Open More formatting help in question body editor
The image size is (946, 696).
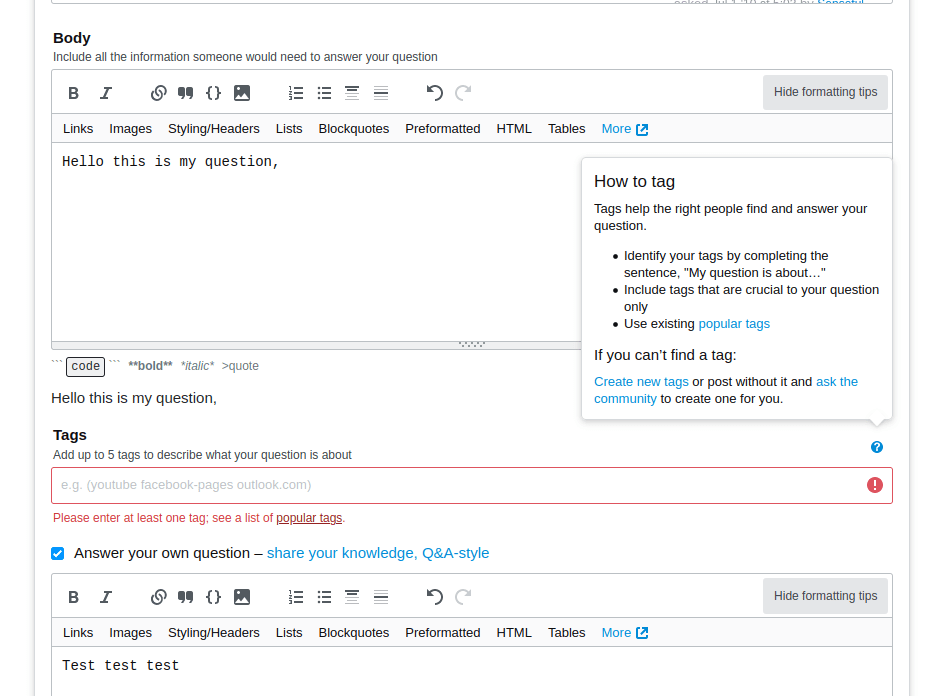[624, 128]
